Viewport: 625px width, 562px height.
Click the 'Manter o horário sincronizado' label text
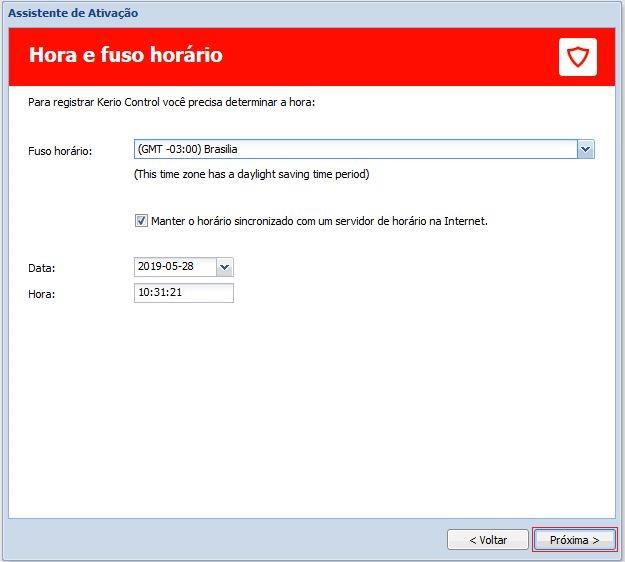319,221
